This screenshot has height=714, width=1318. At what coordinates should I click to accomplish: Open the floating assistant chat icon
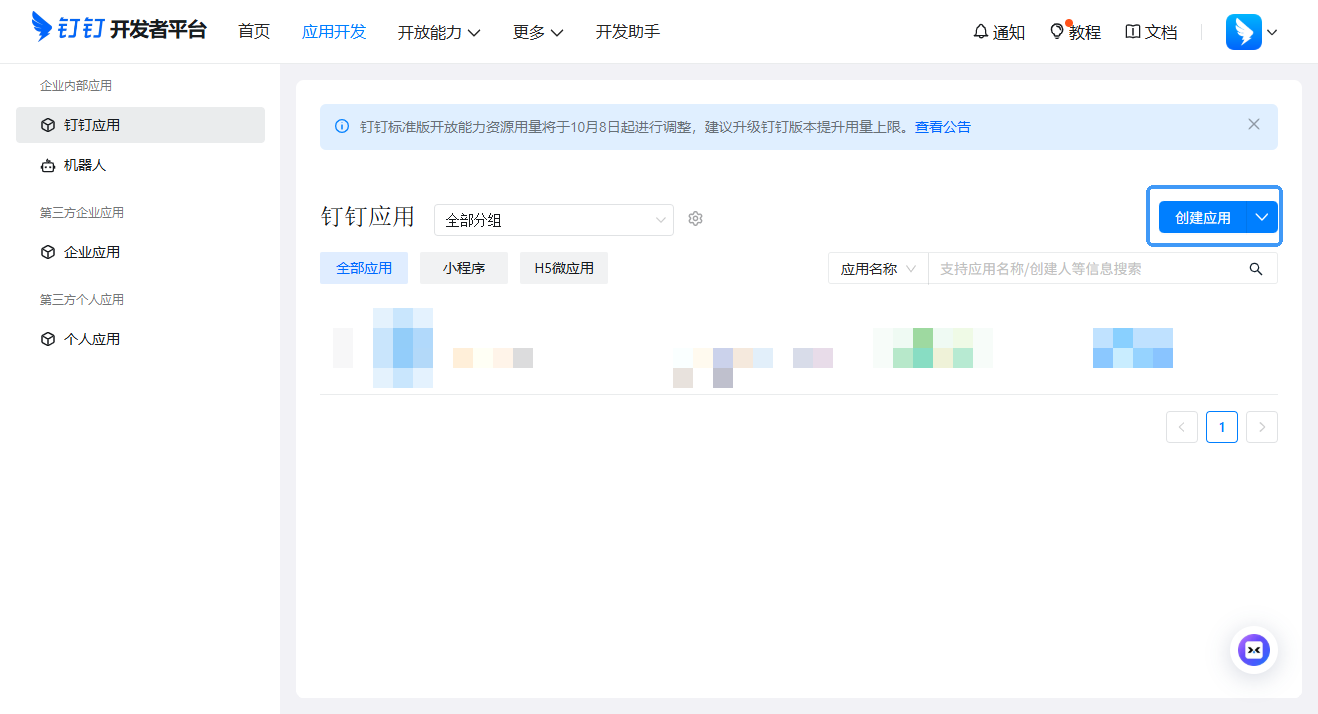[x=1253, y=650]
